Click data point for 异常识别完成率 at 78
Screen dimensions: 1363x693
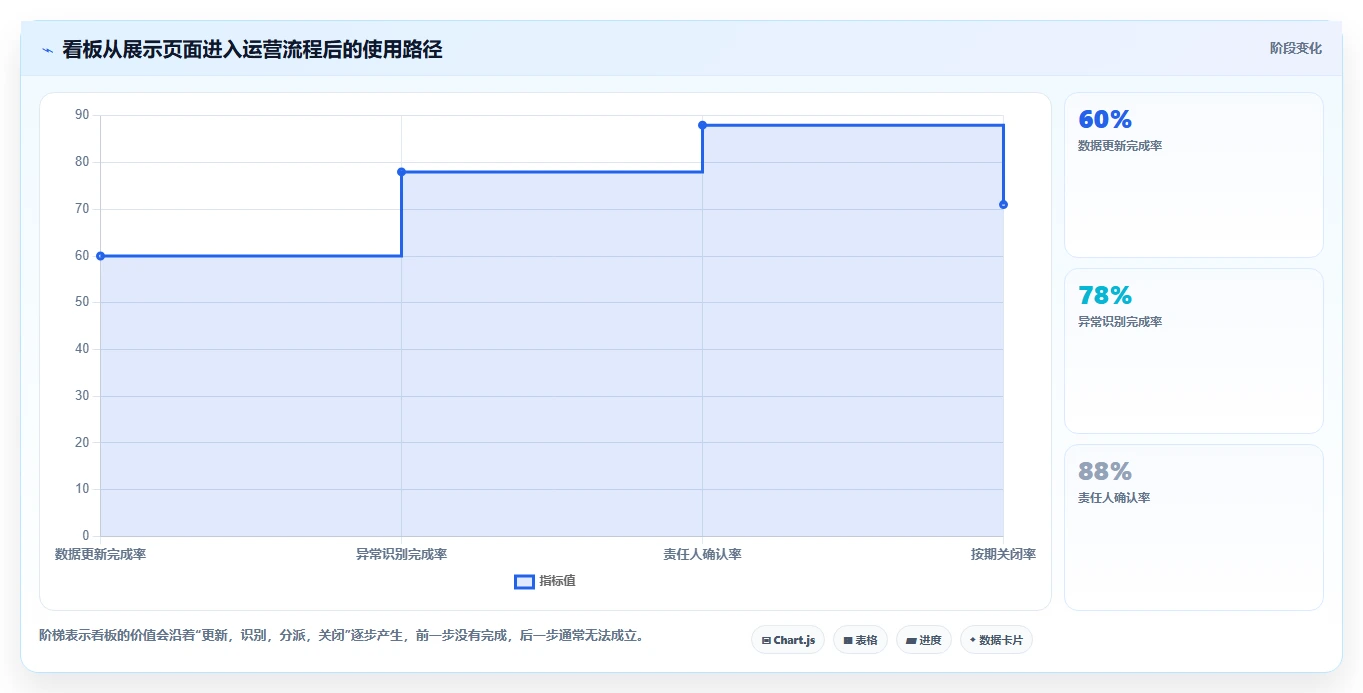[x=401, y=172]
